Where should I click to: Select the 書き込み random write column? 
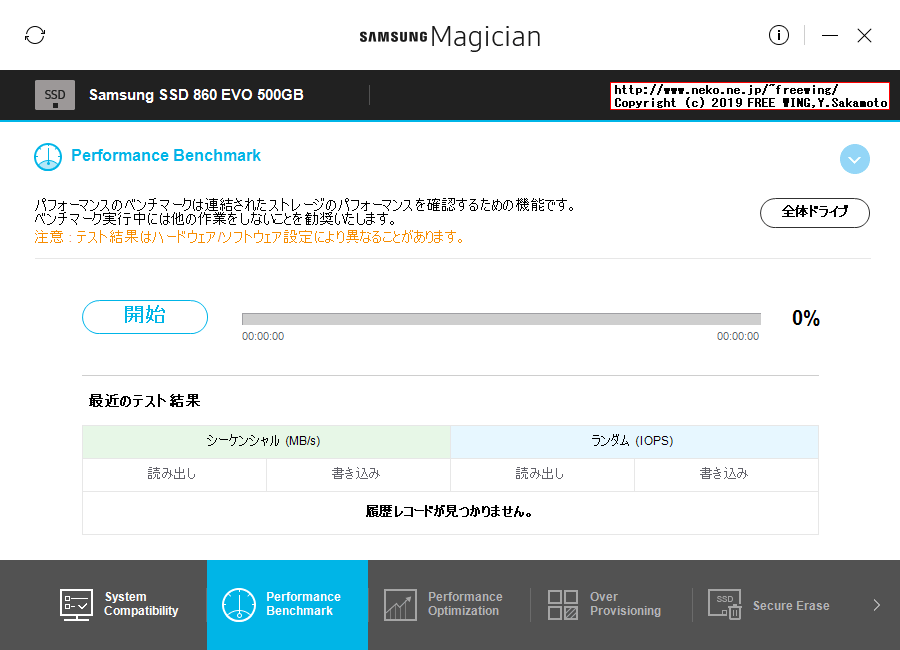point(726,474)
